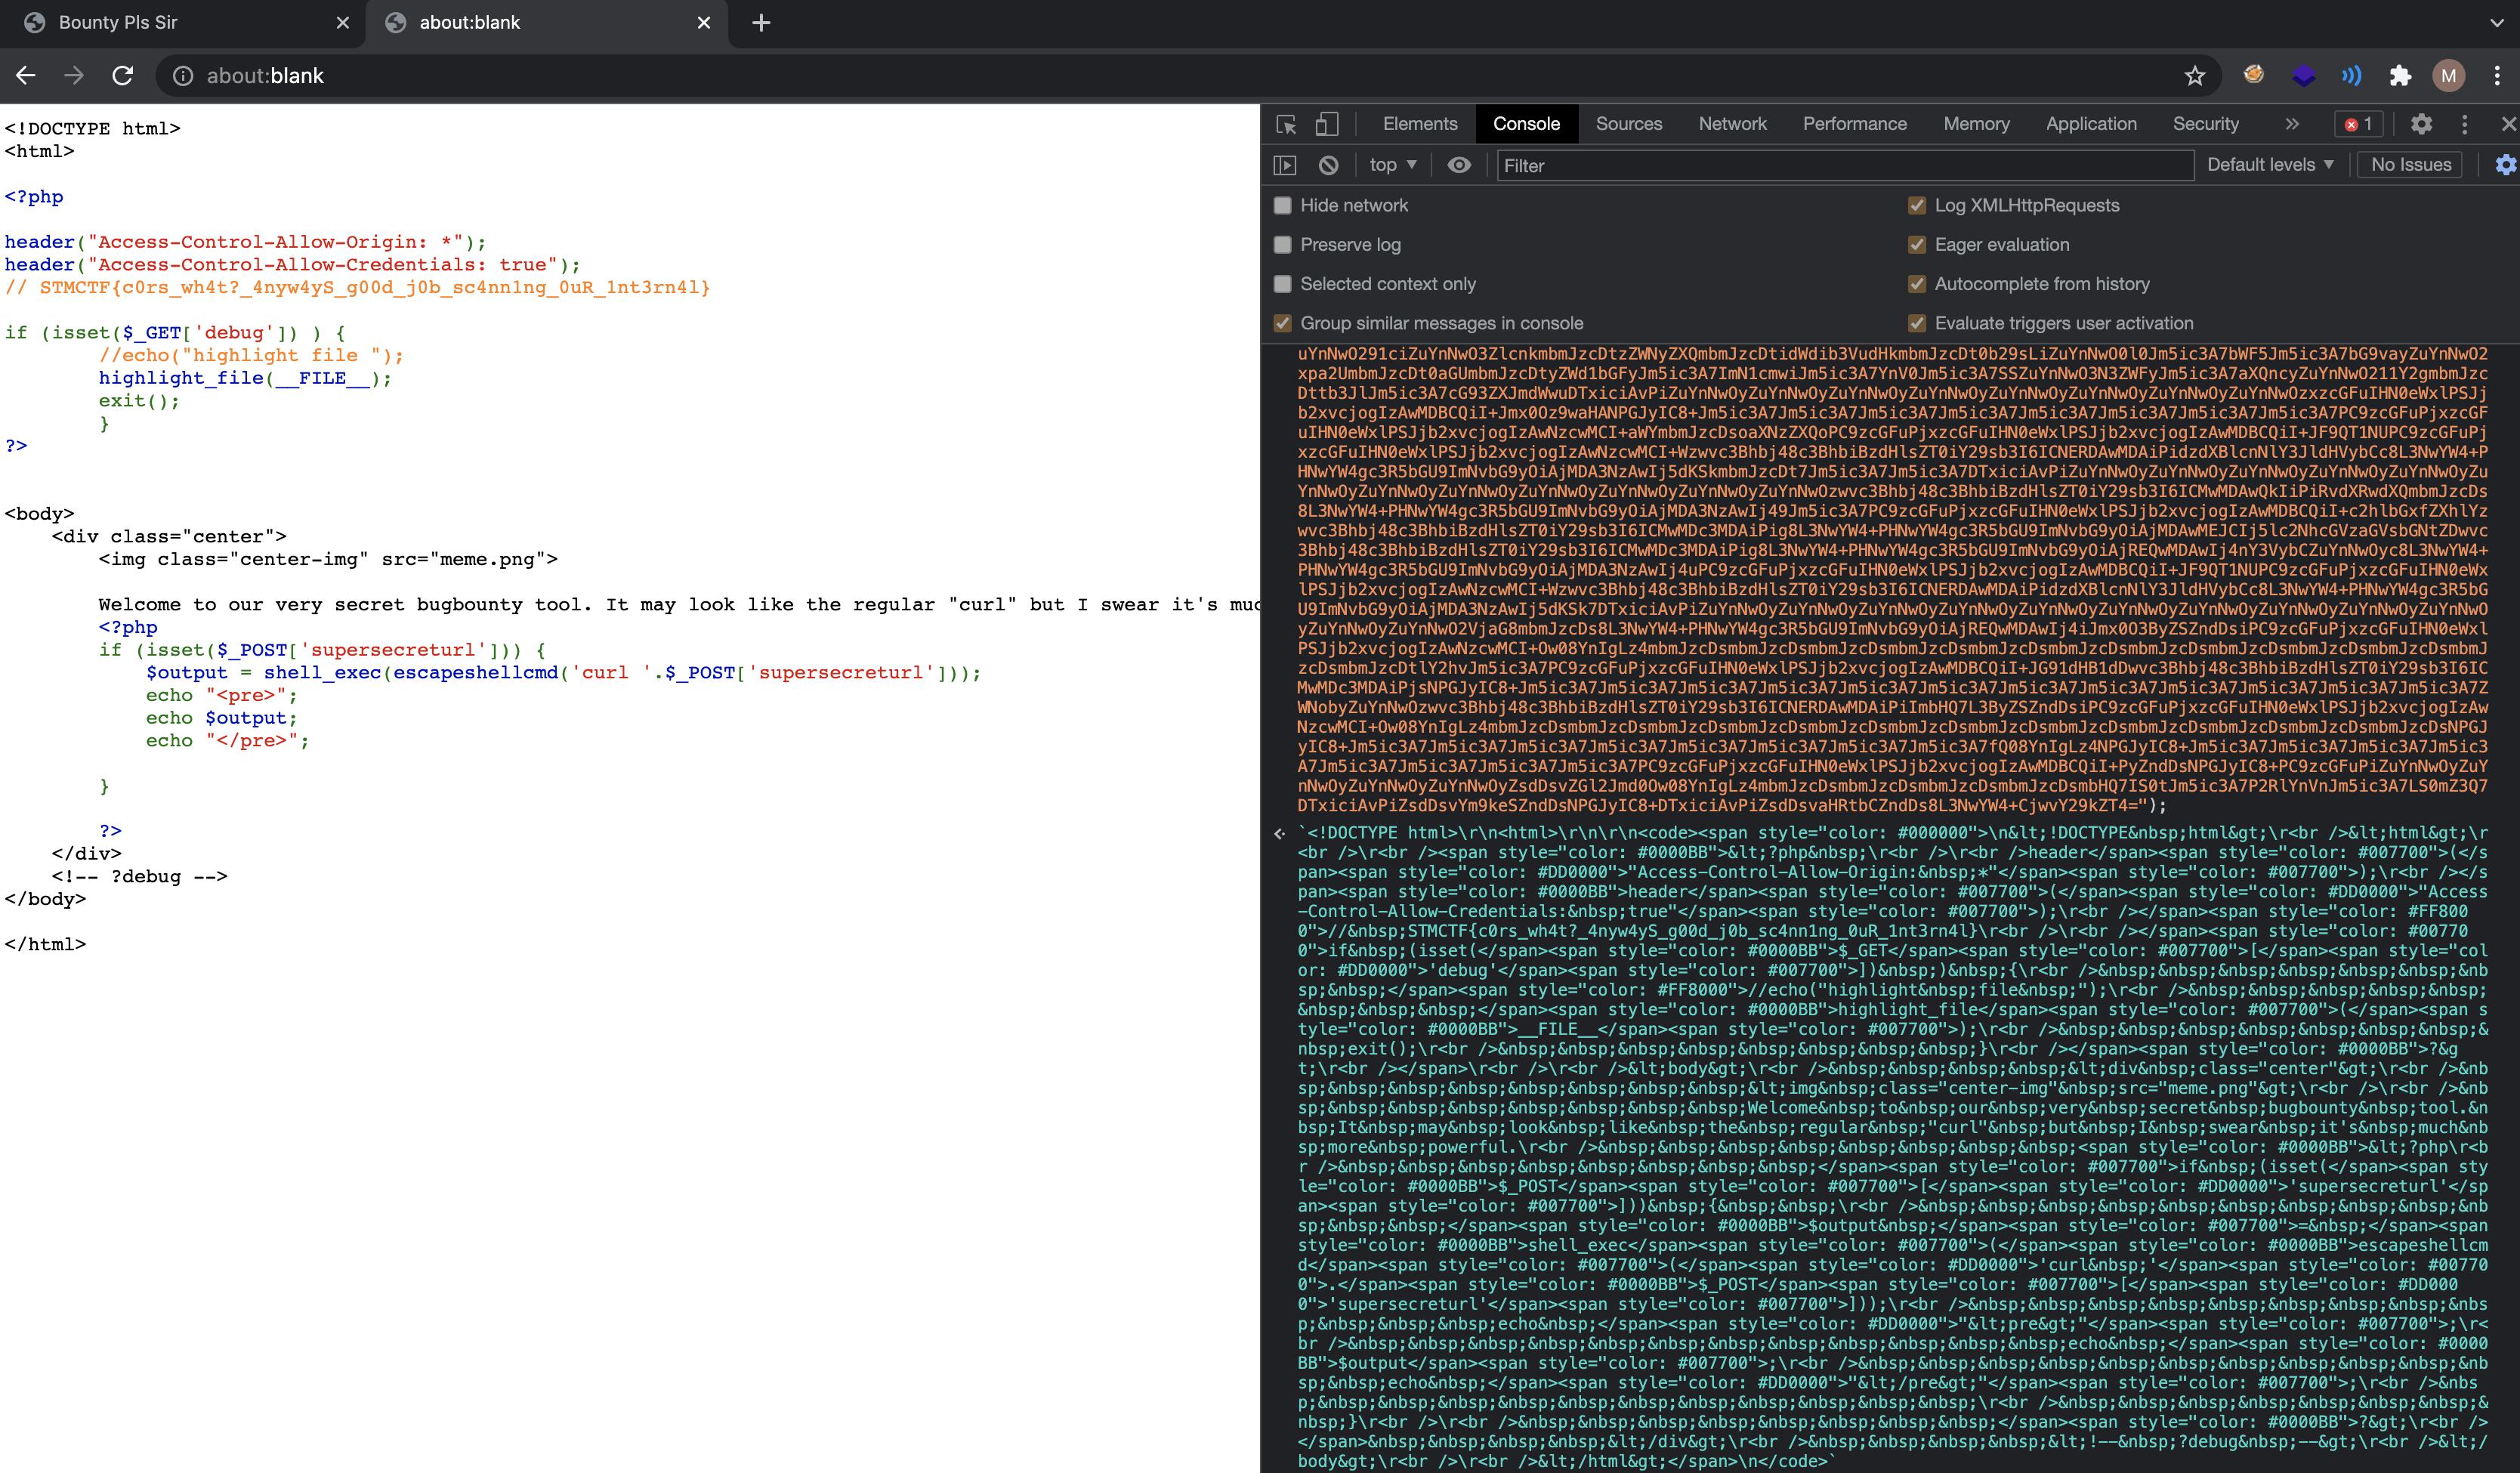This screenshot has width=2520, height=1473.
Task: Open the Chrome three-dot menu
Action: pos(2497,76)
